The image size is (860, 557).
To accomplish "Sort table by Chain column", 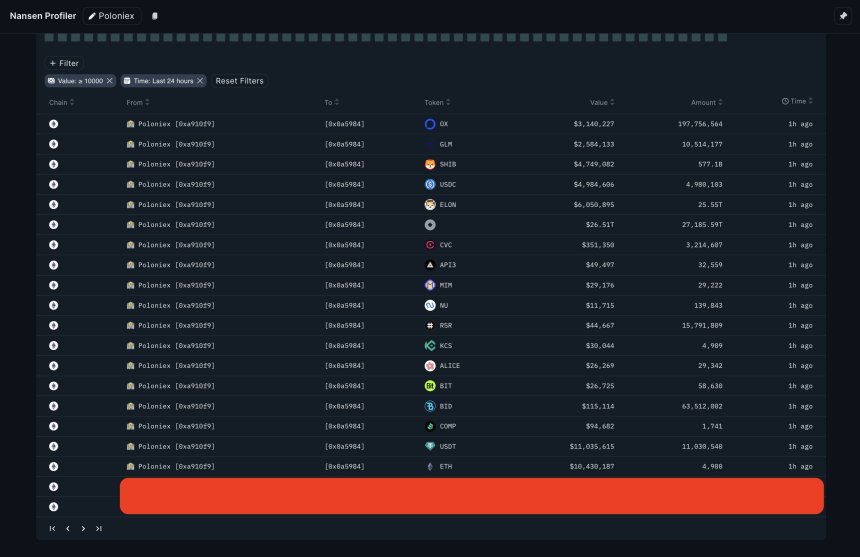I will click(61, 103).
